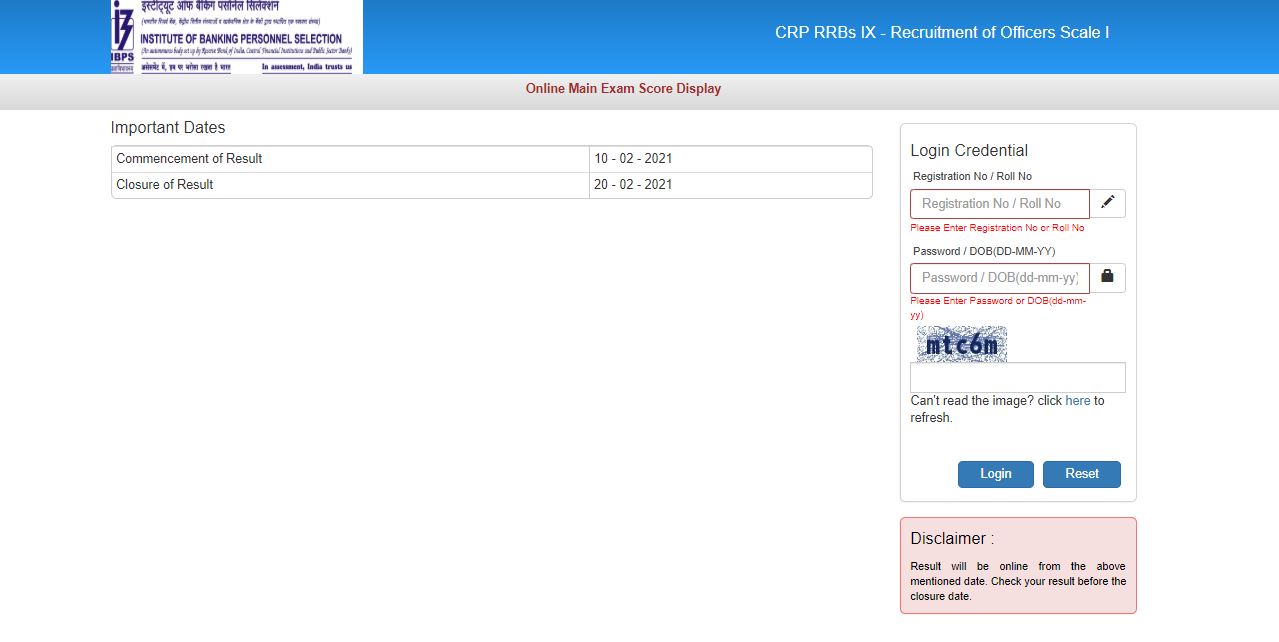Screen dimensions: 1279x642
Task: Select the Commencement of Result row
Action: (350, 158)
